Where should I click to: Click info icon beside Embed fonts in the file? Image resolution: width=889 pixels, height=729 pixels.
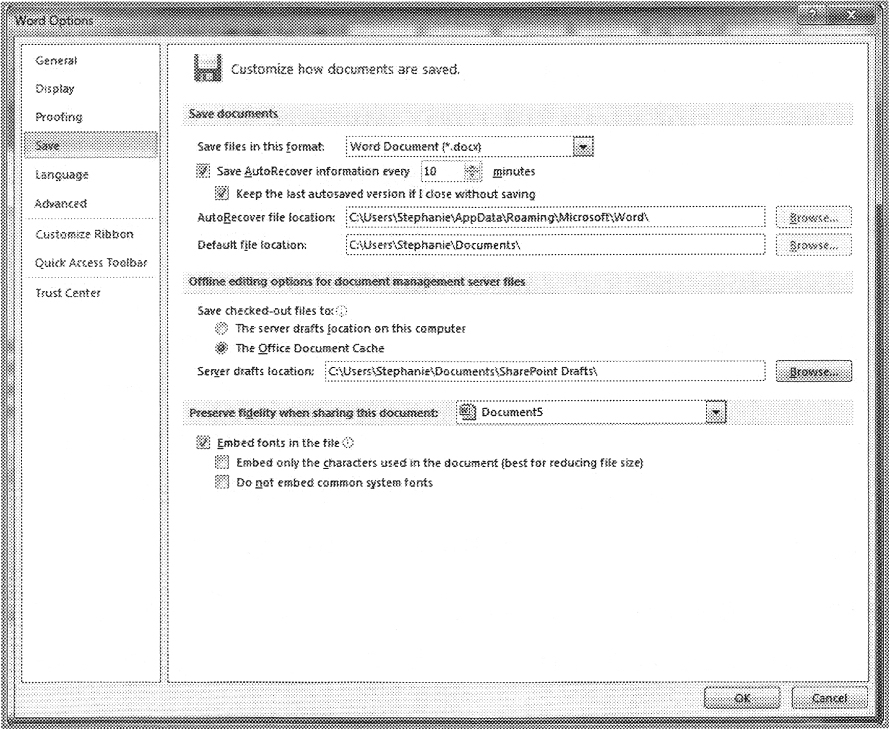[x=349, y=443]
